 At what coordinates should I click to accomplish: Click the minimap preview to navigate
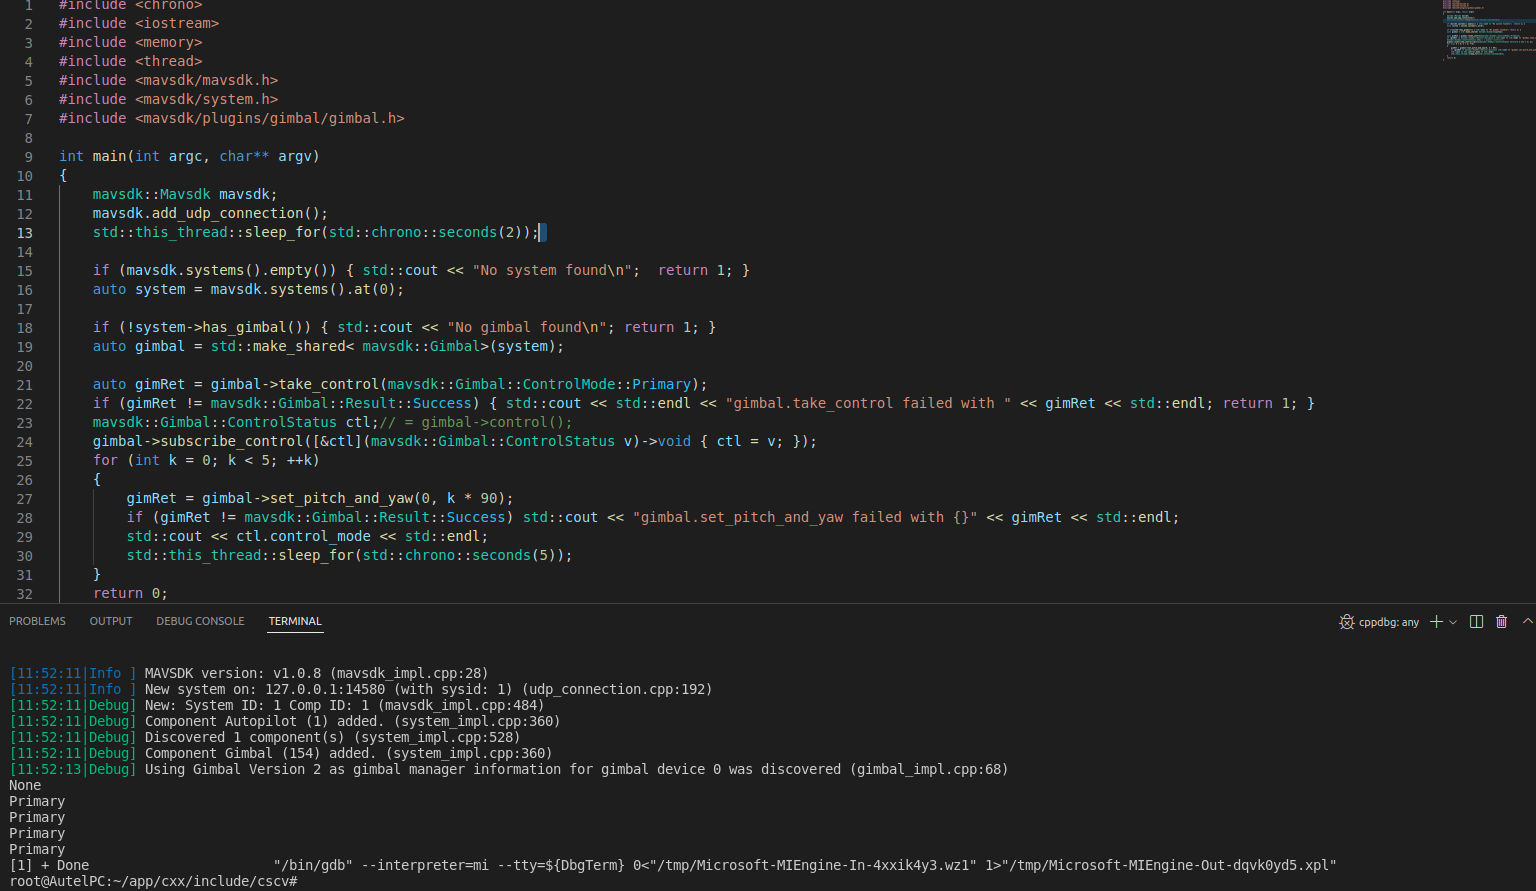(x=1488, y=30)
